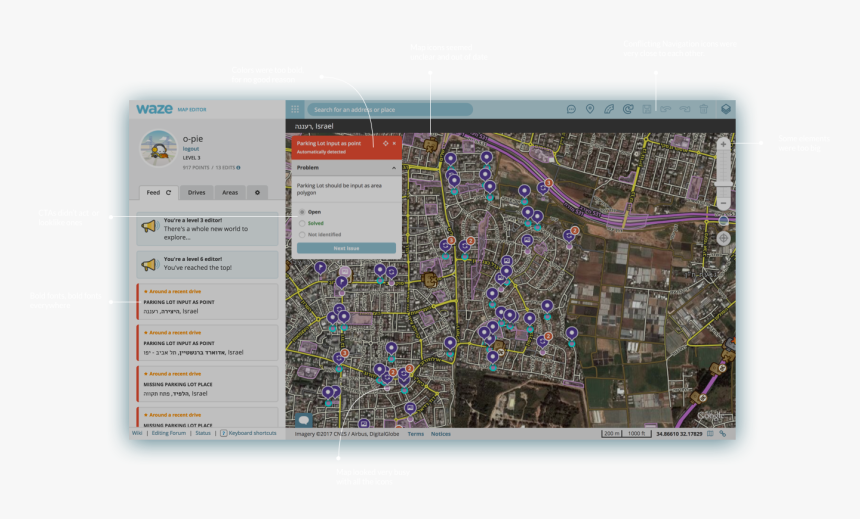This screenshot has width=860, height=519.
Task: Click the רעננה, Israel location bar text
Action: pos(314,126)
